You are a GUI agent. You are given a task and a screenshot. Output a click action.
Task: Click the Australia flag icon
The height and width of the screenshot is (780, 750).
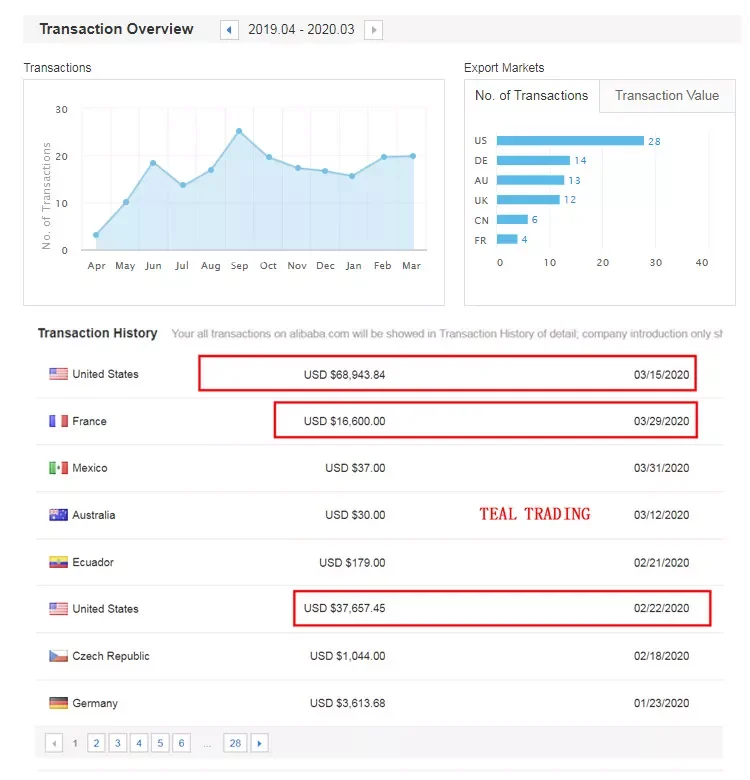[58, 515]
